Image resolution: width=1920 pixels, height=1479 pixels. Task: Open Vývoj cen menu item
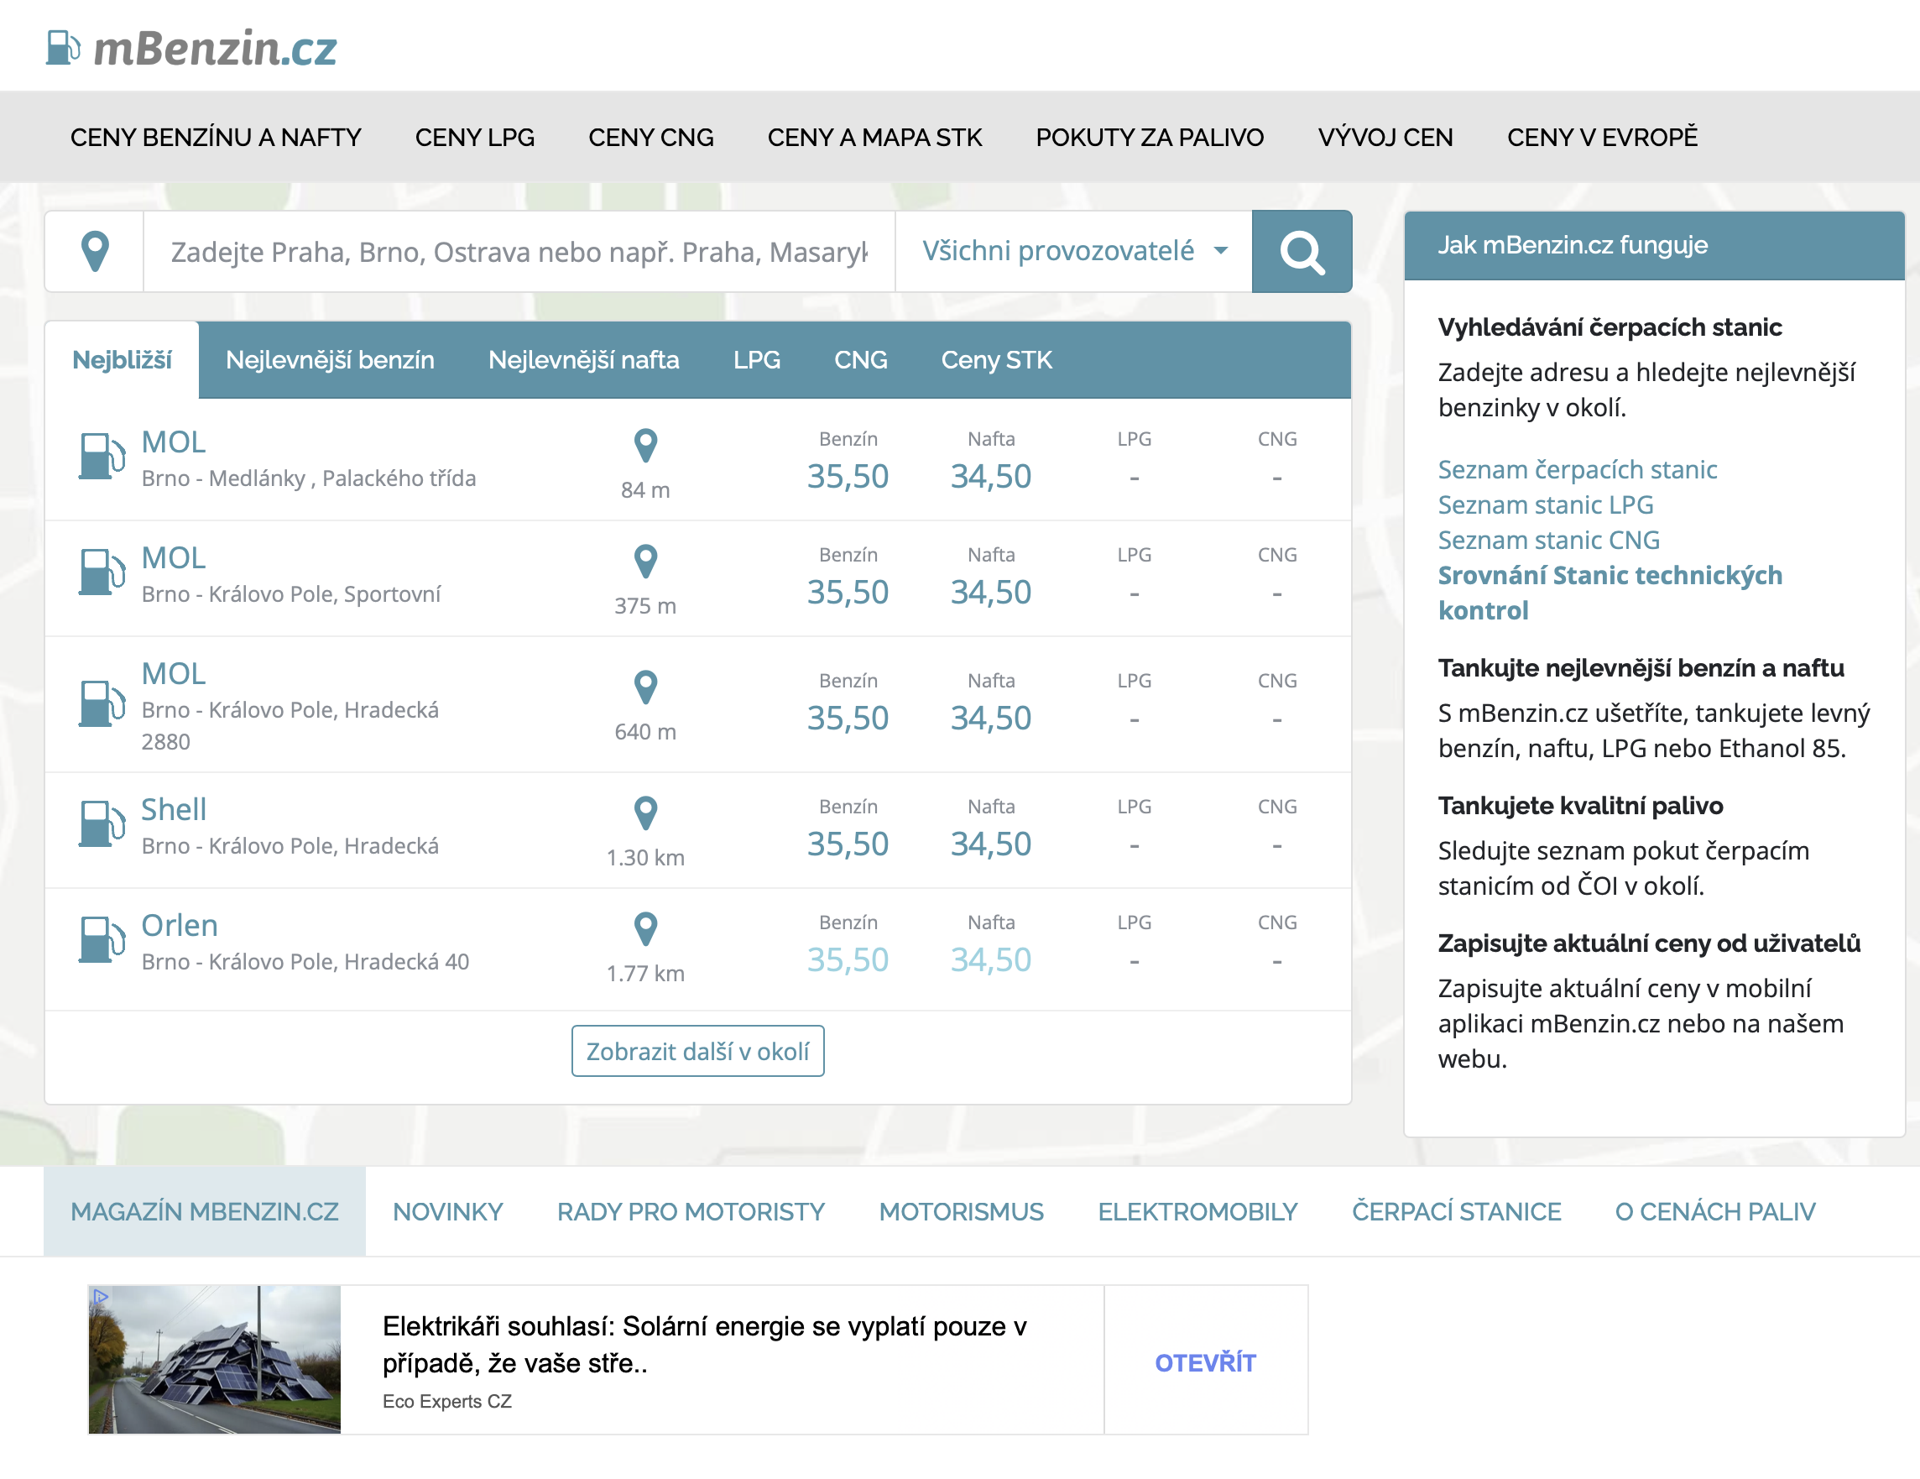tap(1385, 137)
